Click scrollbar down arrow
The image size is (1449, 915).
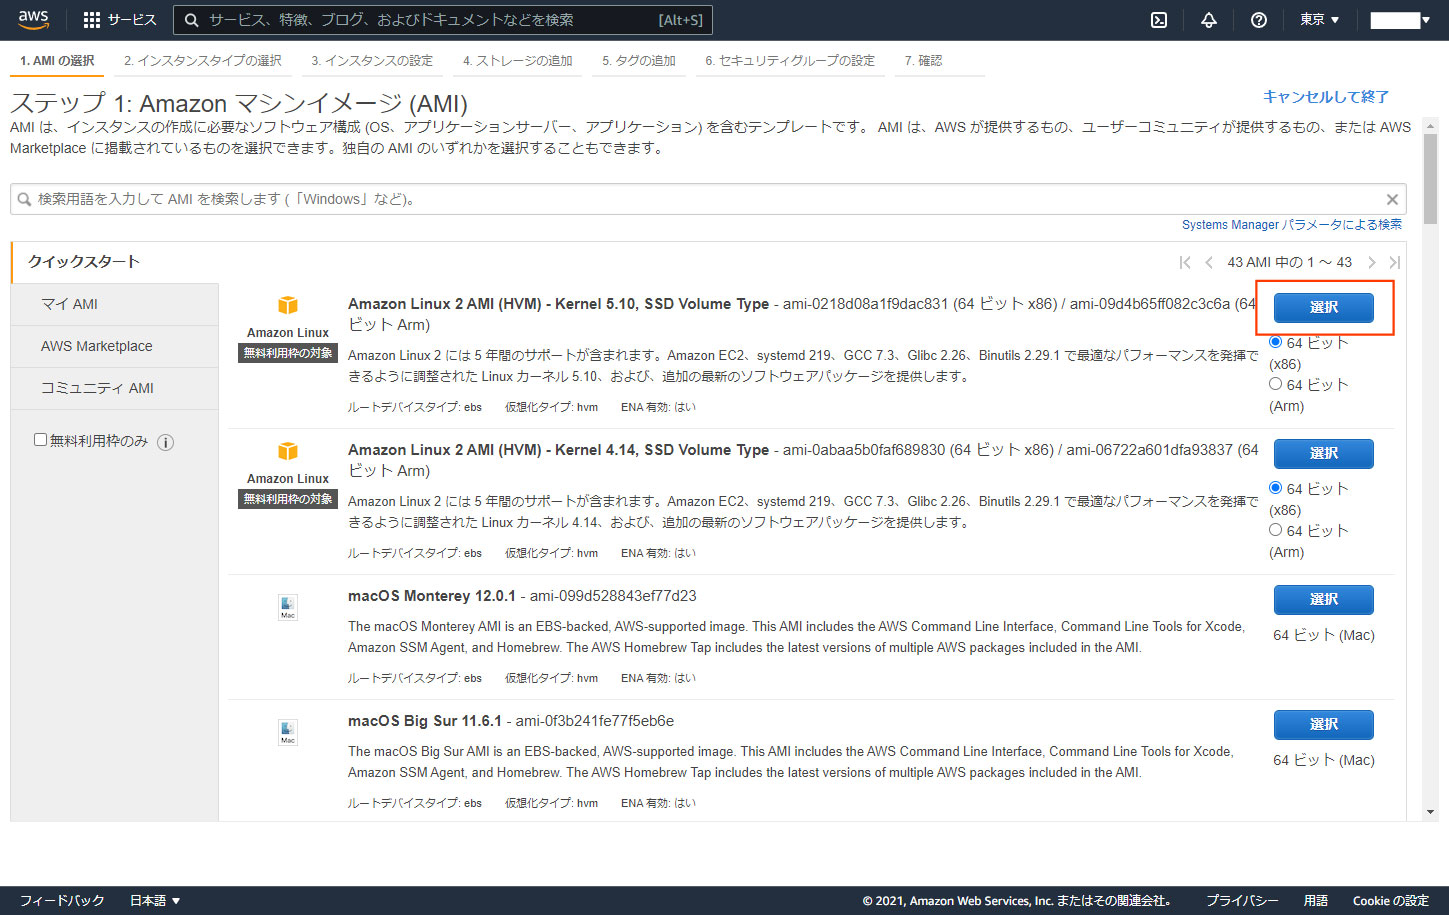tap(1431, 812)
